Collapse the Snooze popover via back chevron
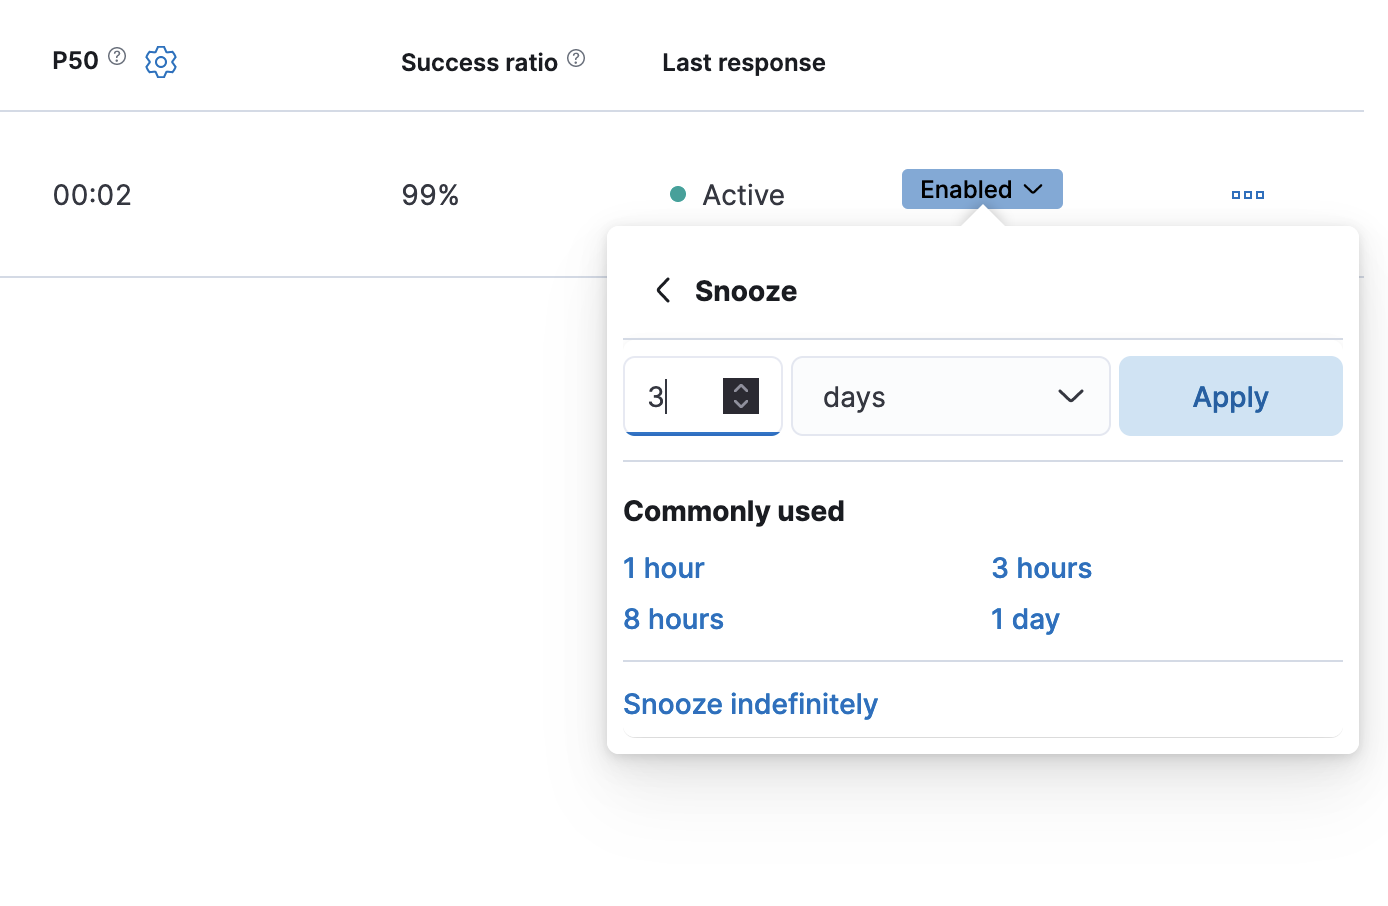This screenshot has width=1388, height=906. (x=662, y=290)
